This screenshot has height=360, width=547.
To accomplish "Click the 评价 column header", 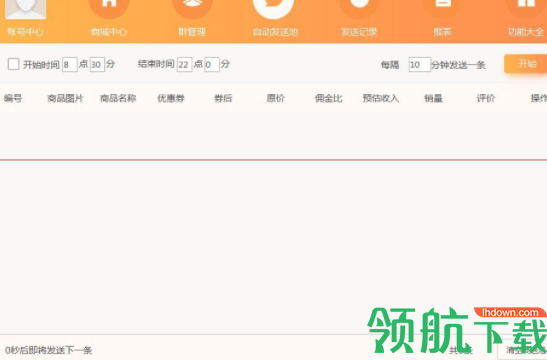I will click(486, 98).
